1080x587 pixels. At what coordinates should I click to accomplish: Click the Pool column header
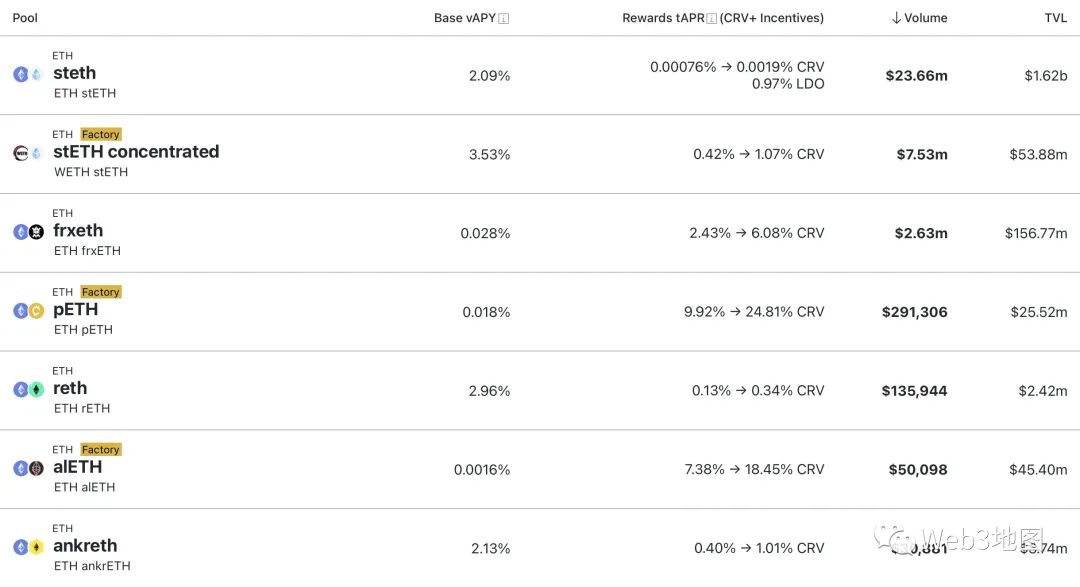point(25,18)
